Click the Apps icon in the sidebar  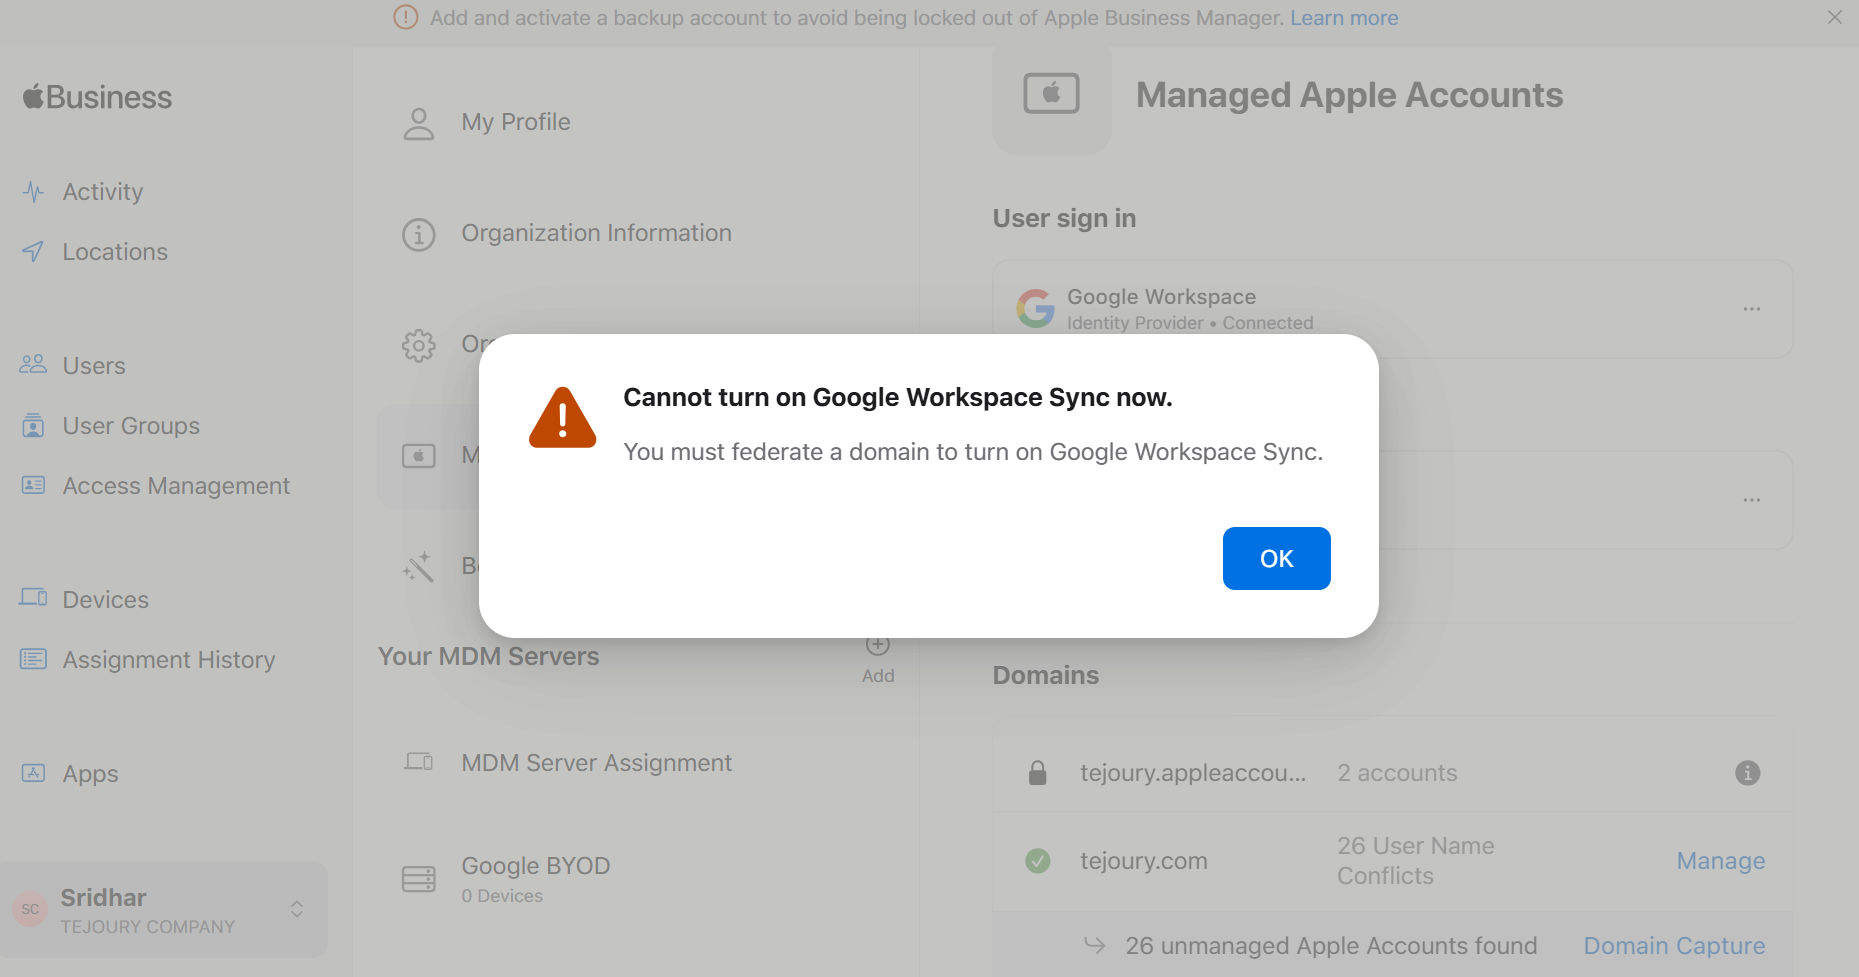click(33, 773)
